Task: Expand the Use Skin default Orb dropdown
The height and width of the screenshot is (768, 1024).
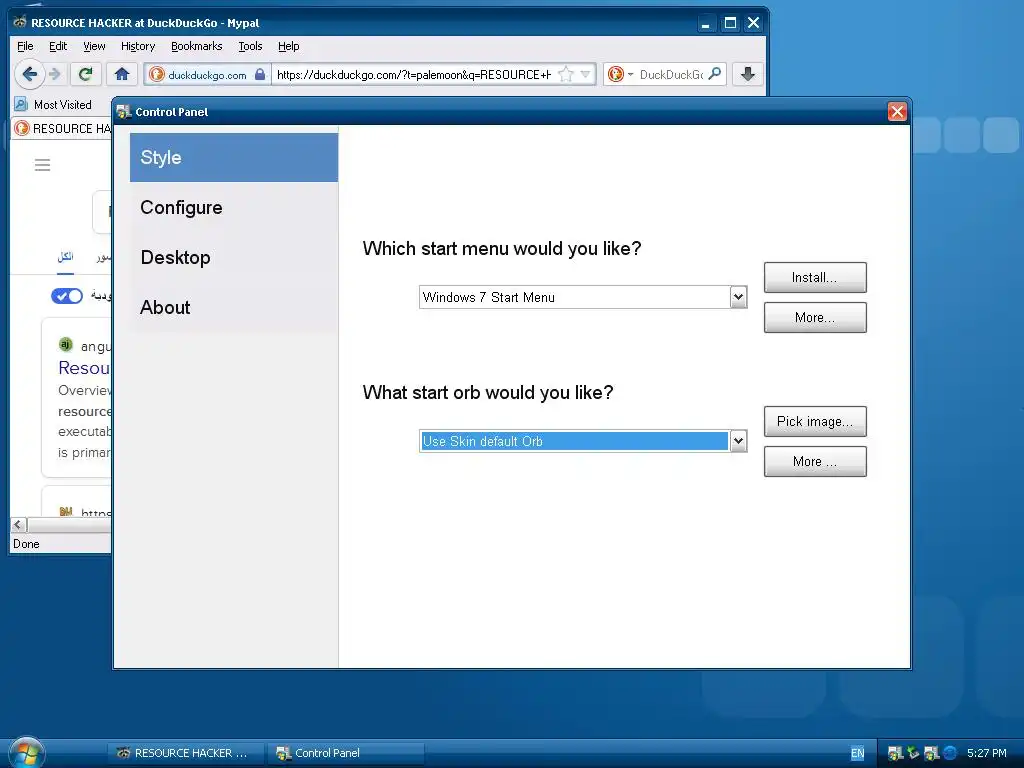Action: (739, 441)
